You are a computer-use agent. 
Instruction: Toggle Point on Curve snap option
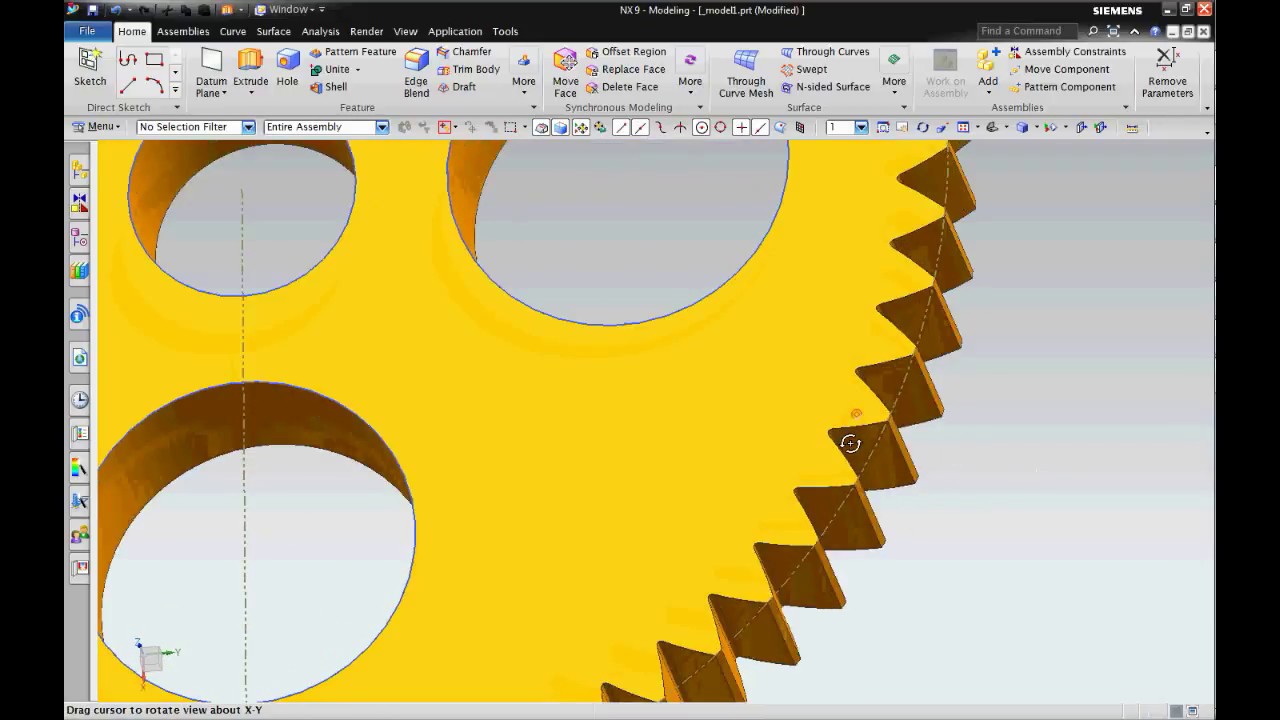760,127
